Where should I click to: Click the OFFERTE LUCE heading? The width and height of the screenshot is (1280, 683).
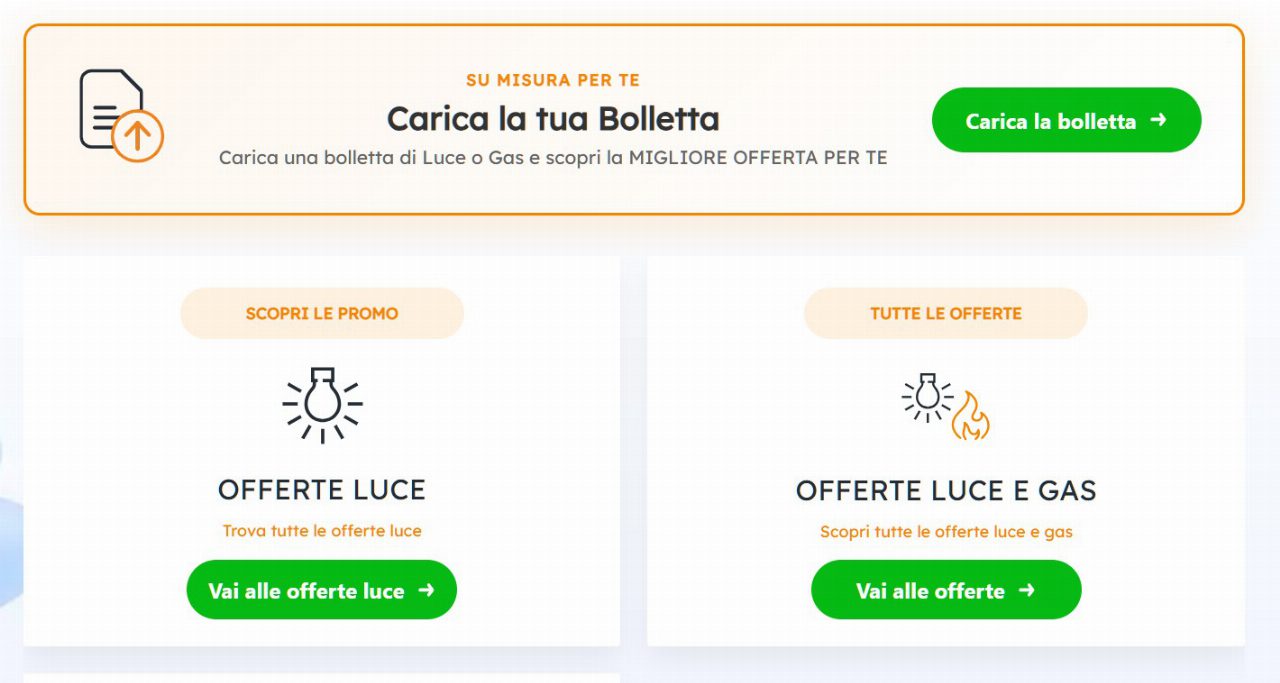coord(322,490)
